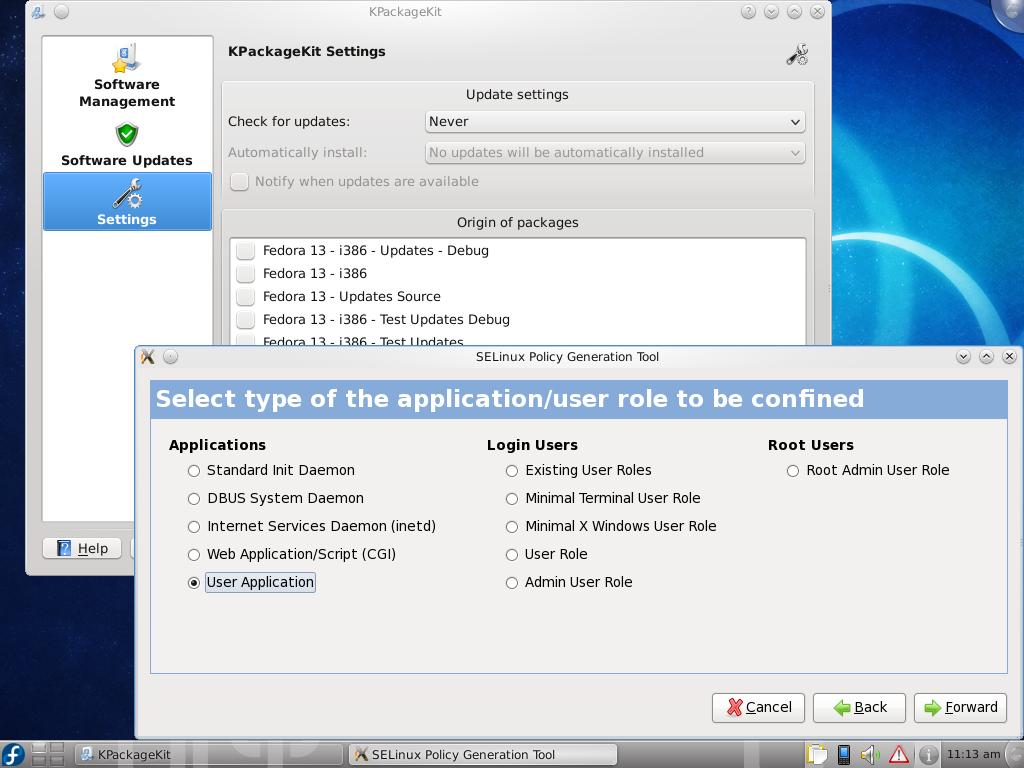1024x768 pixels.
Task: Enable Fedora 13 - Updates Source checkbox
Action: click(246, 296)
